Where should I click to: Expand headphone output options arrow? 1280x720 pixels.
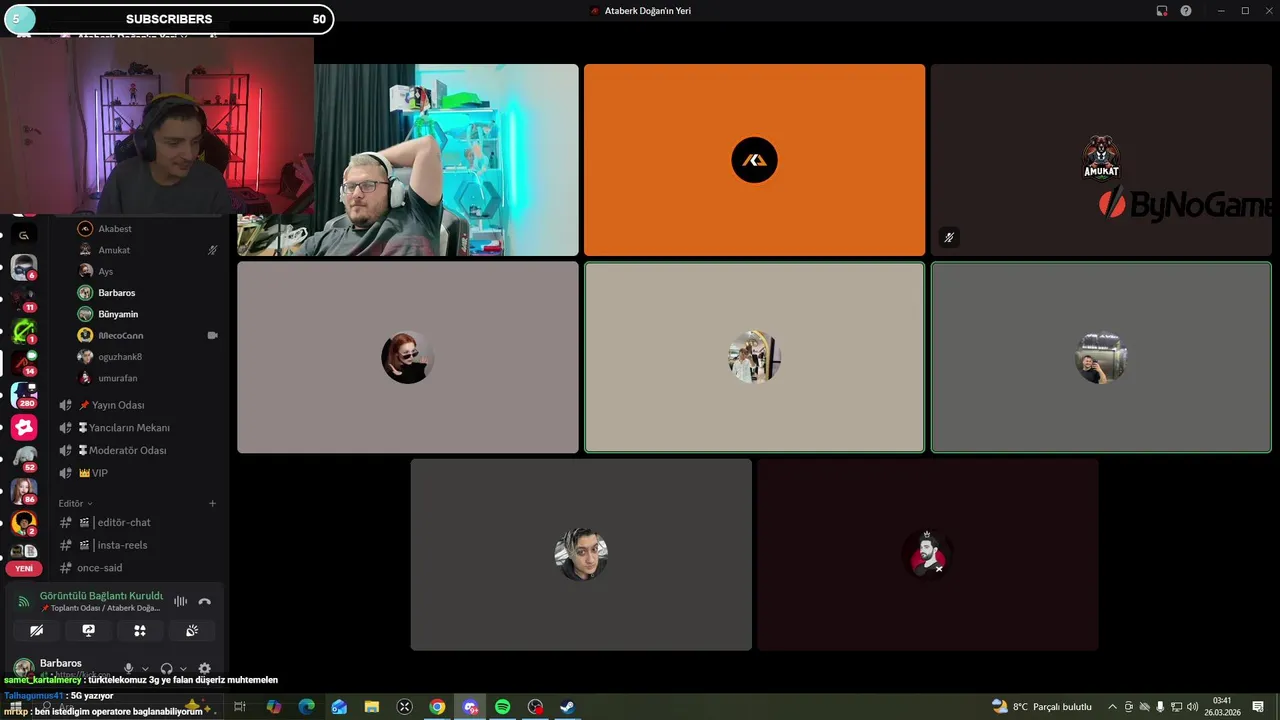(183, 668)
